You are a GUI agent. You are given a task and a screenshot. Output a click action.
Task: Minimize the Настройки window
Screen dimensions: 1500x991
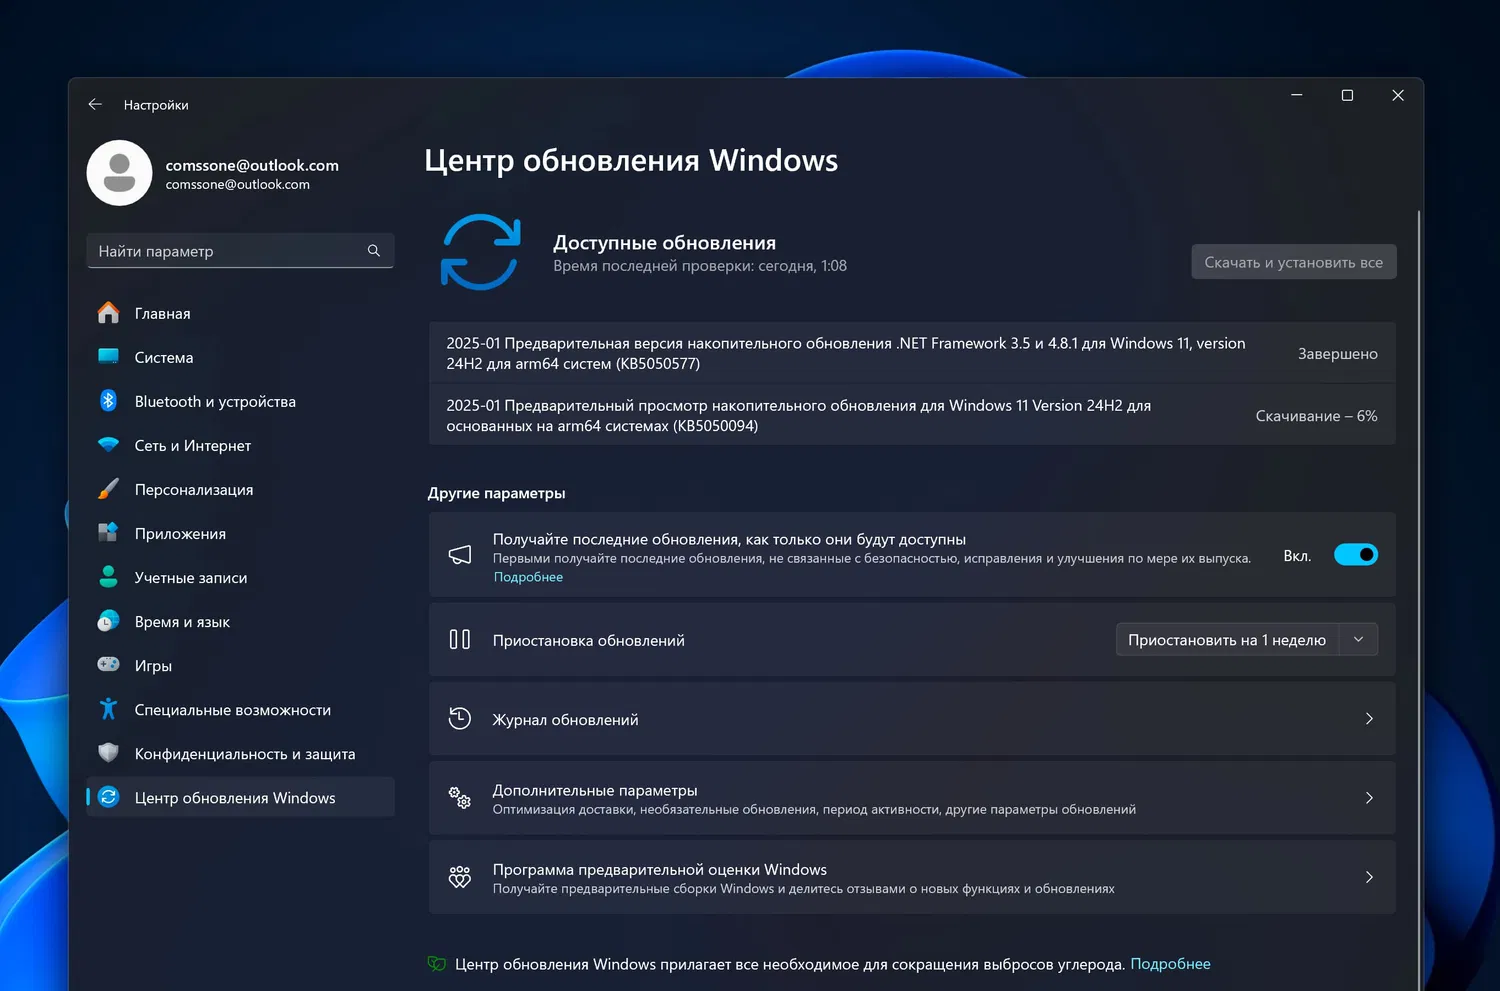coord(1297,95)
